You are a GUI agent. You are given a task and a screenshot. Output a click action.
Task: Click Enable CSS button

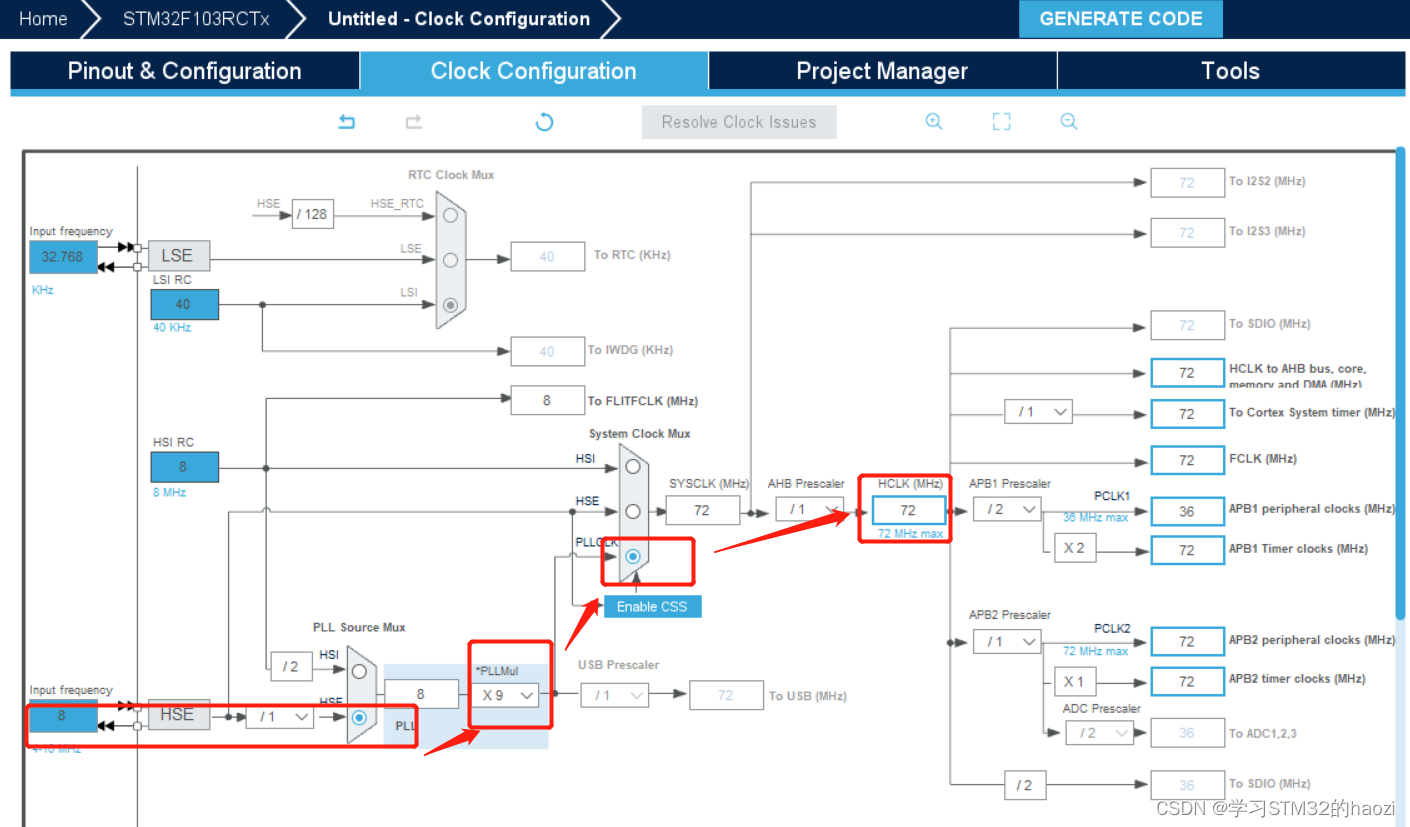tap(652, 606)
